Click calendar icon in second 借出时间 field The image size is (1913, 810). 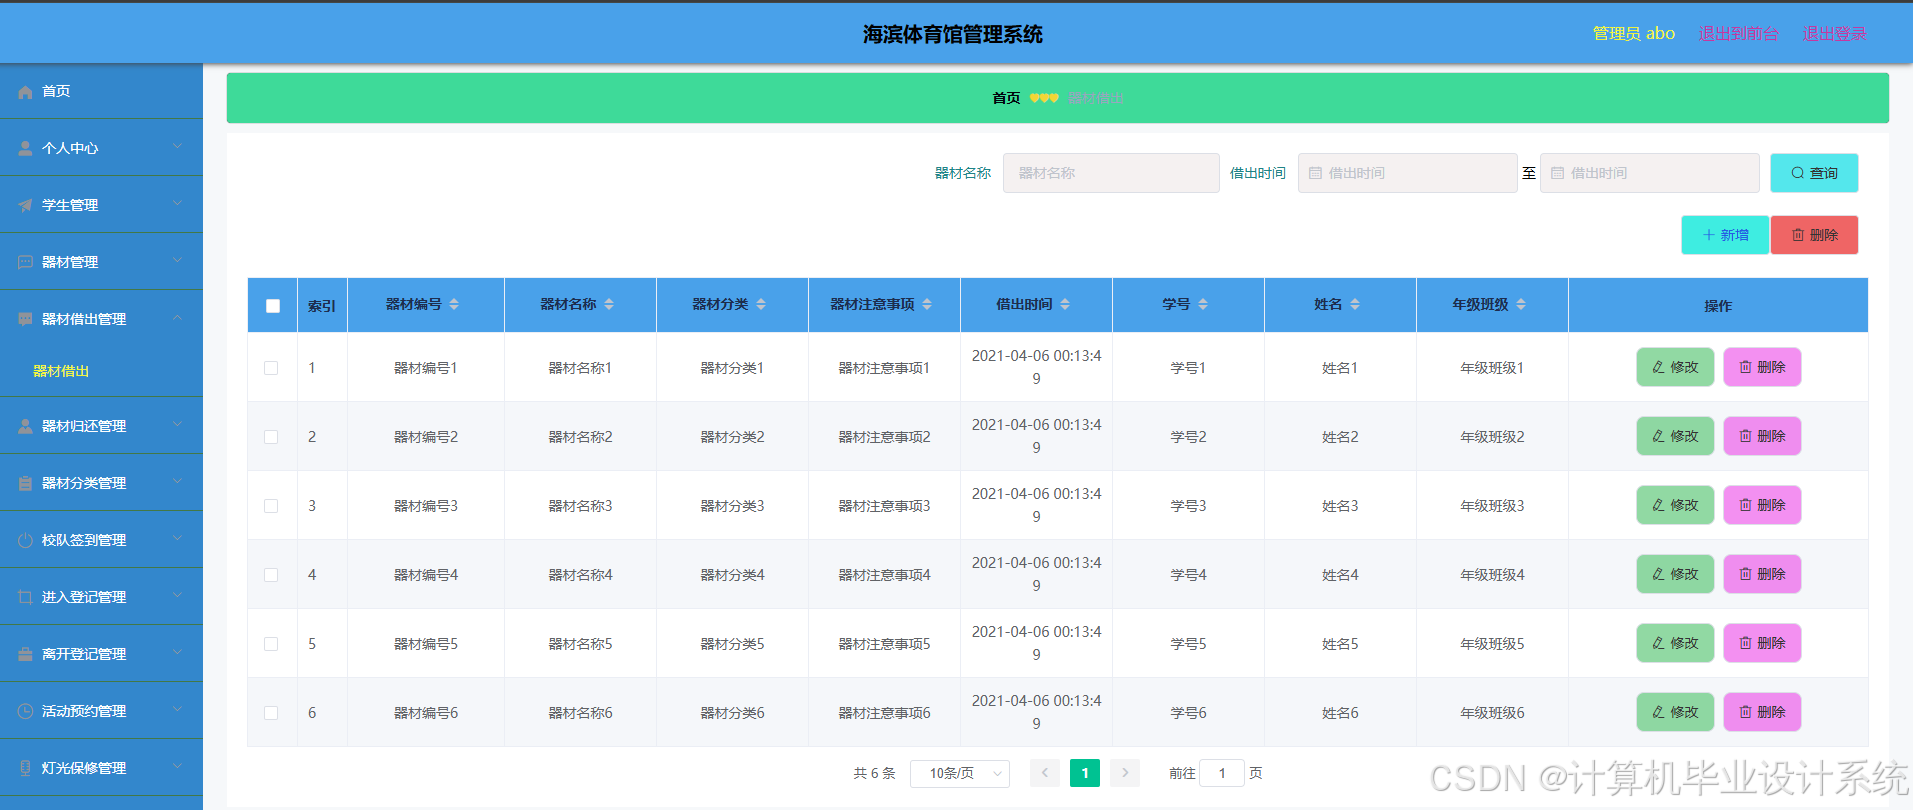point(1558,173)
